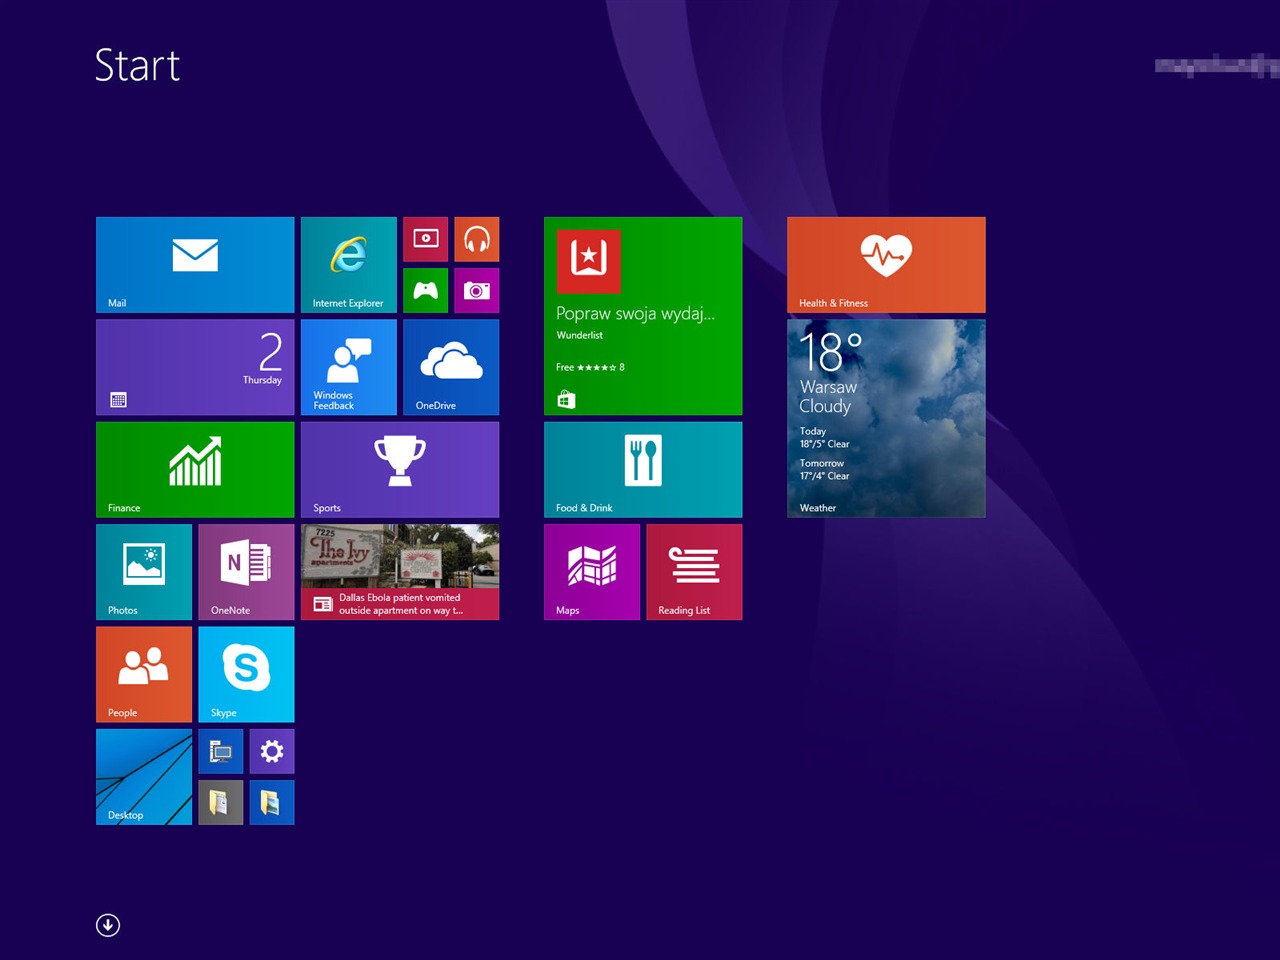Open the Finance tile
Image resolution: width=1280 pixels, height=960 pixels.
[195, 469]
